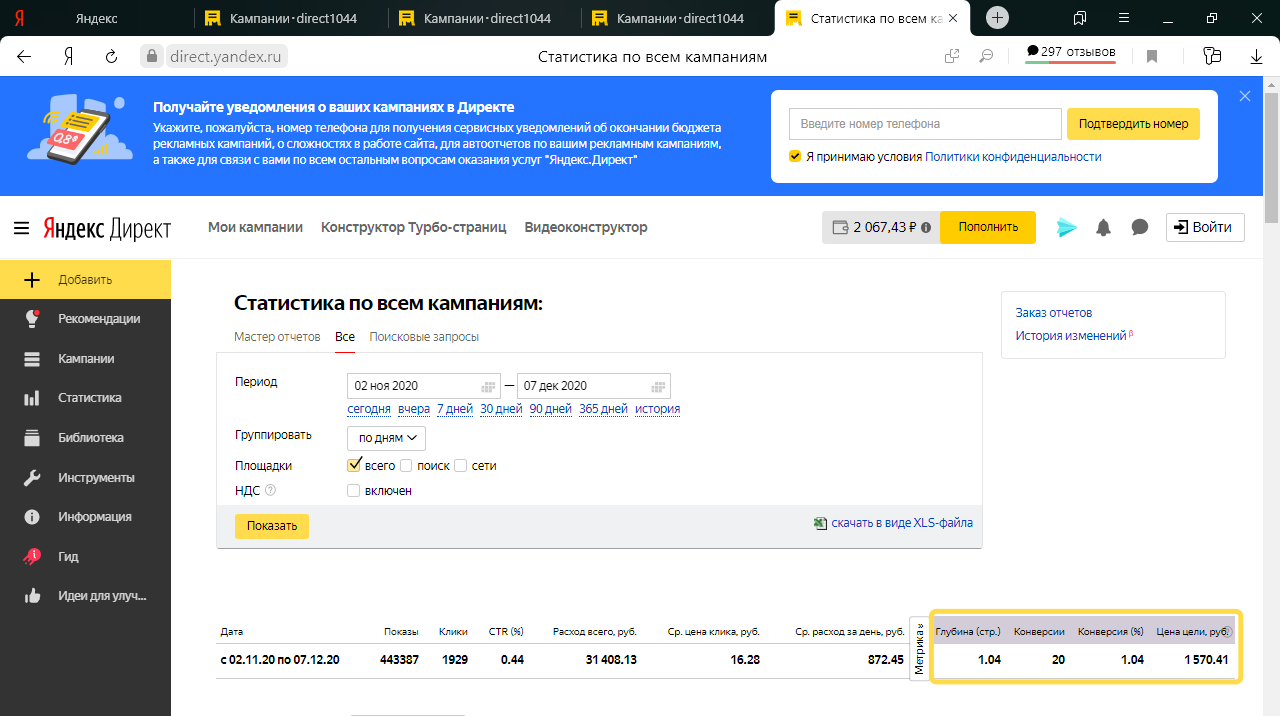The image size is (1280, 716).
Task: Open Мои кампании in top menu
Action: (255, 227)
